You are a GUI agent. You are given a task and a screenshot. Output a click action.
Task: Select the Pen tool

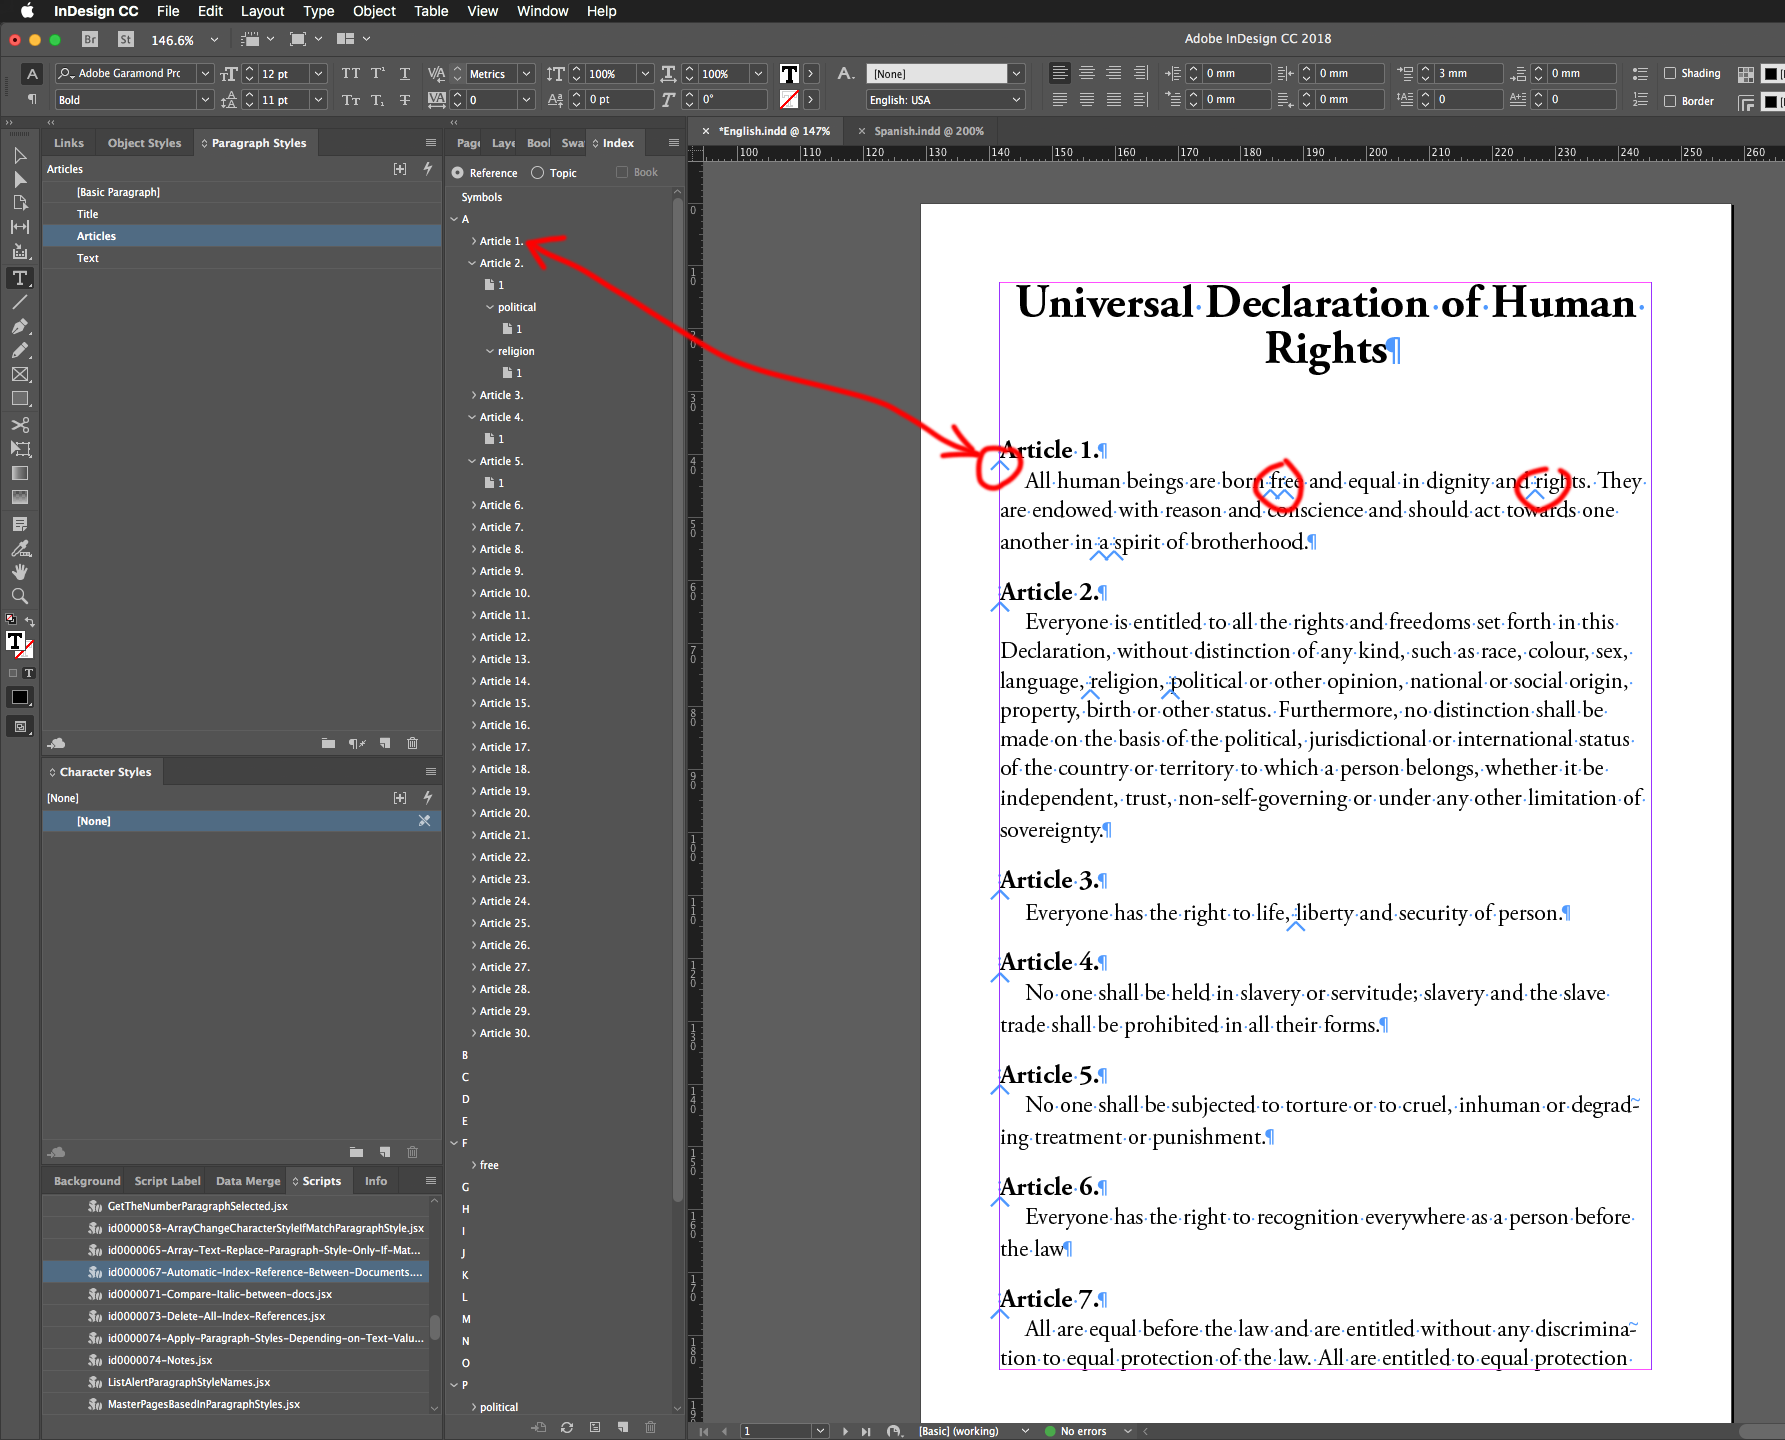pos(20,326)
